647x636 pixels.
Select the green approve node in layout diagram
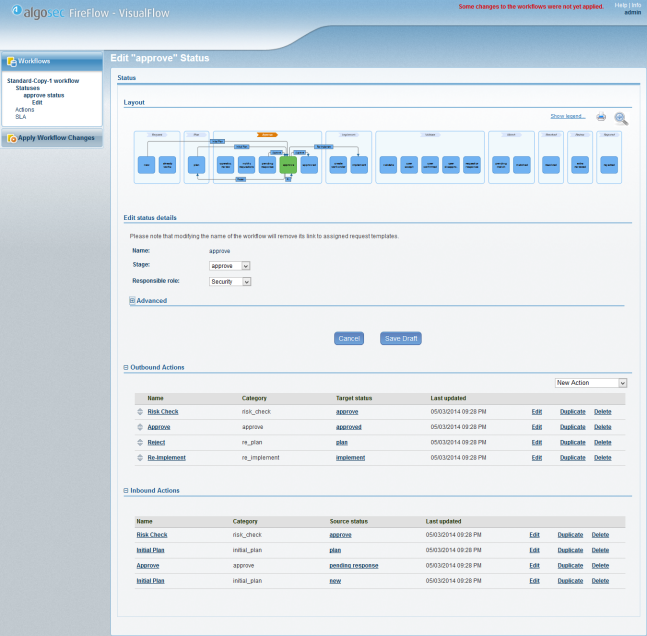pos(288,164)
